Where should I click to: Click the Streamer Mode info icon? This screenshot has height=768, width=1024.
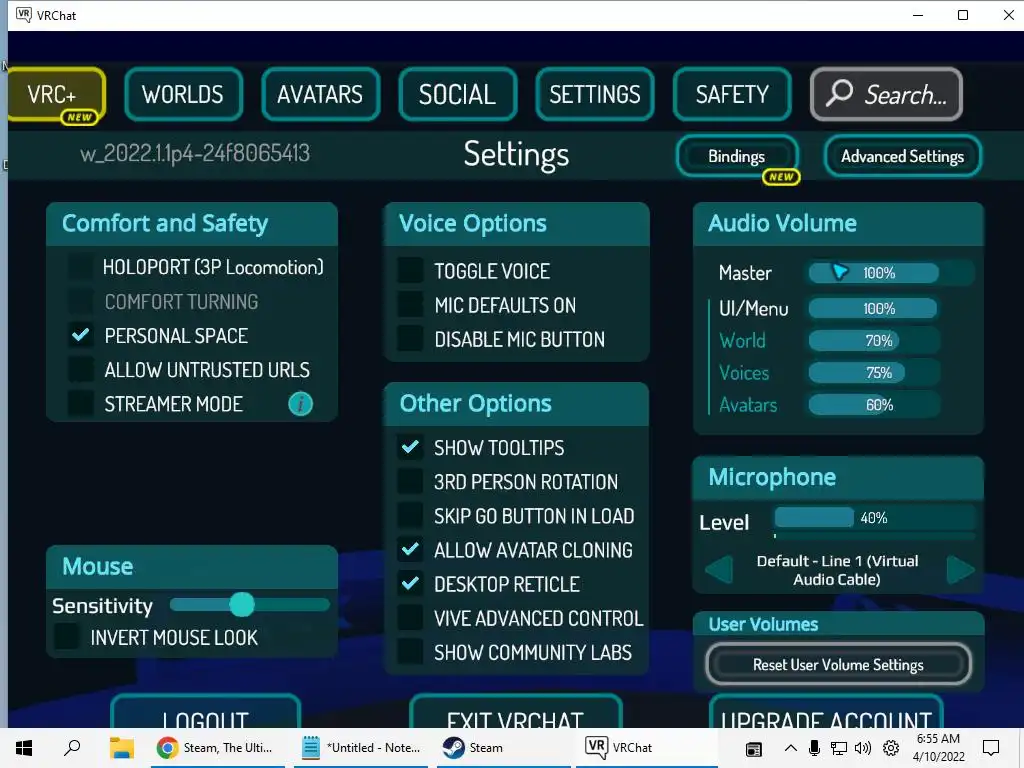(x=300, y=404)
